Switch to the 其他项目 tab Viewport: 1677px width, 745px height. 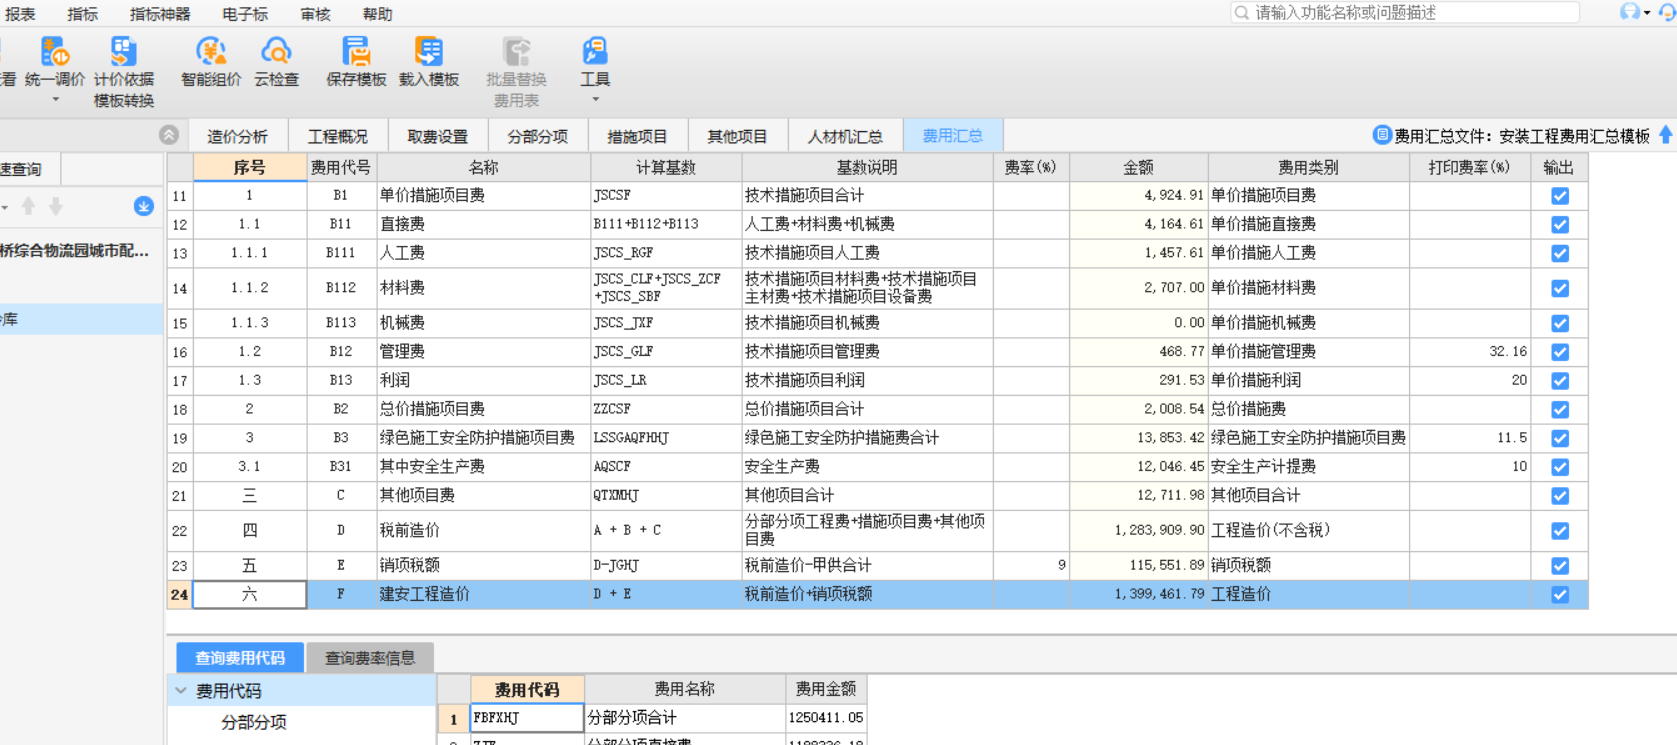[737, 136]
